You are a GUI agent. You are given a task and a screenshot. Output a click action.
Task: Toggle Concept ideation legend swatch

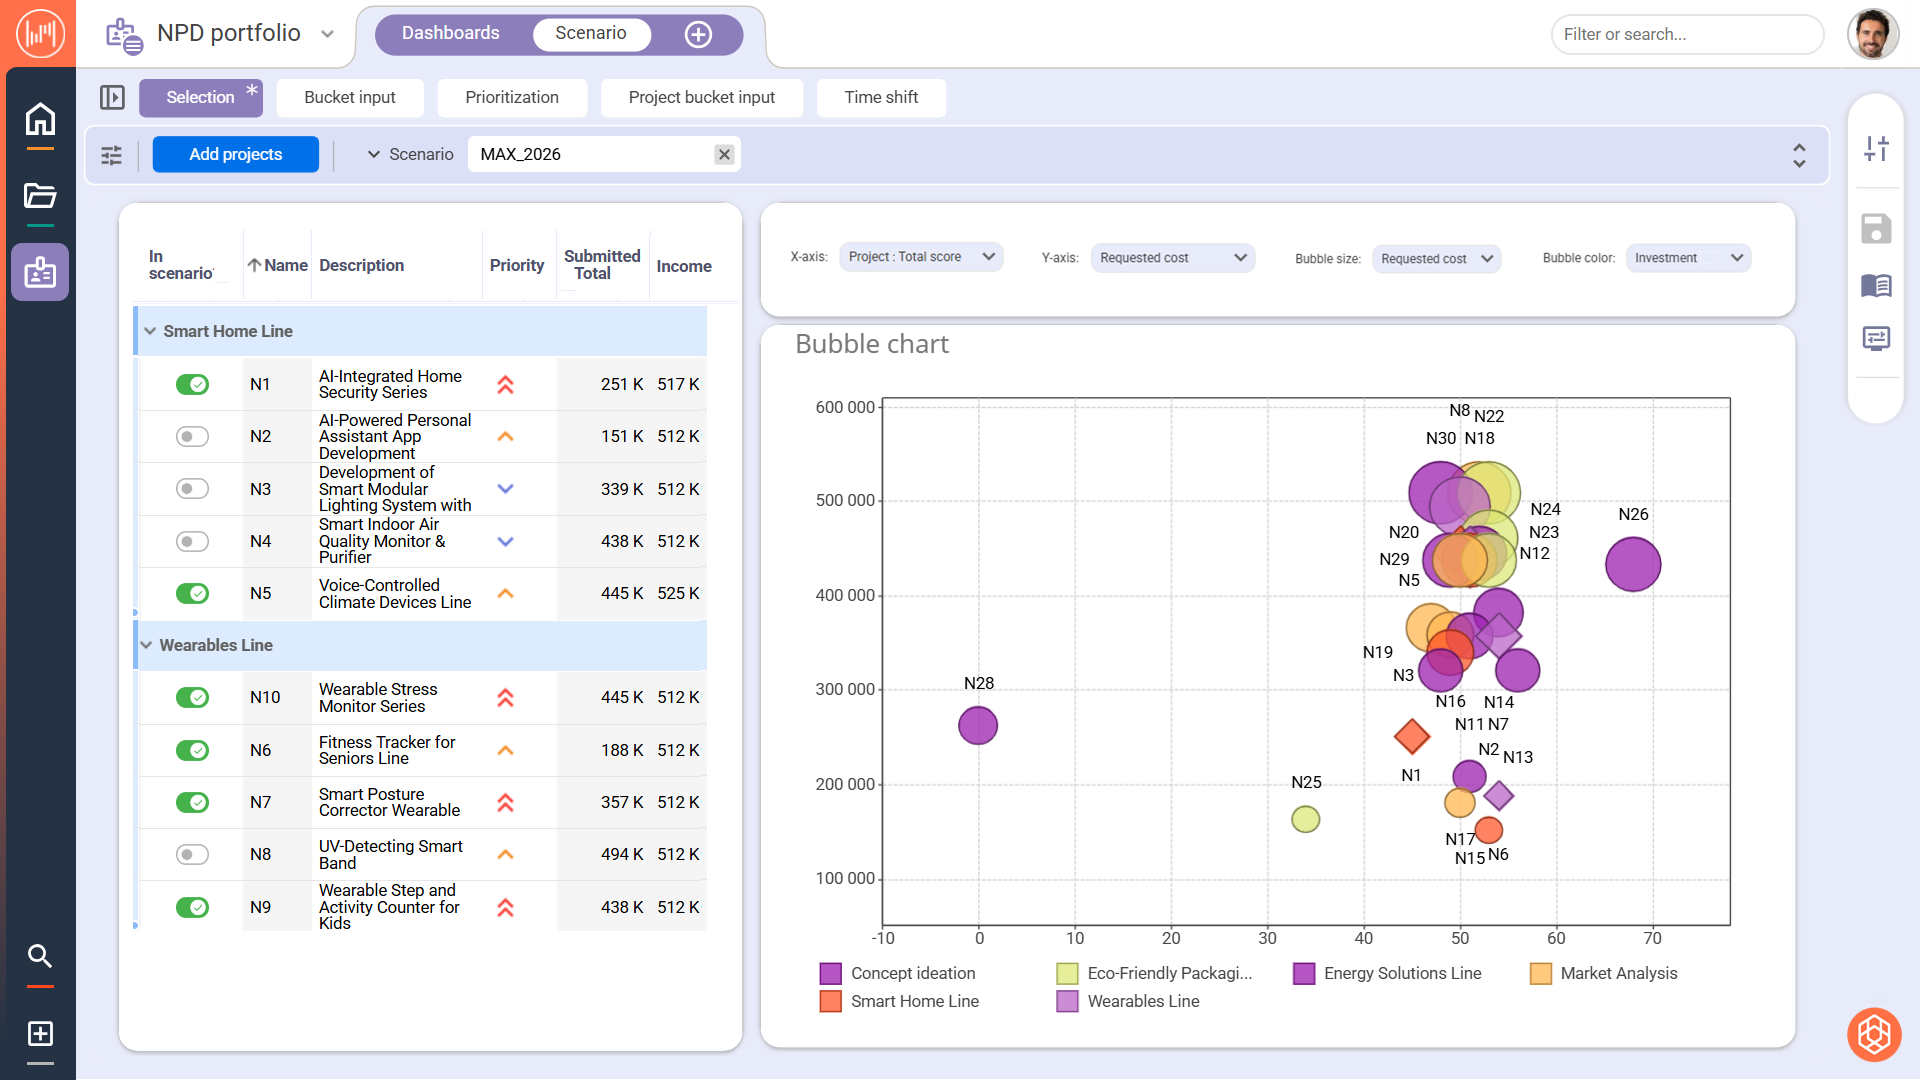pos(830,973)
